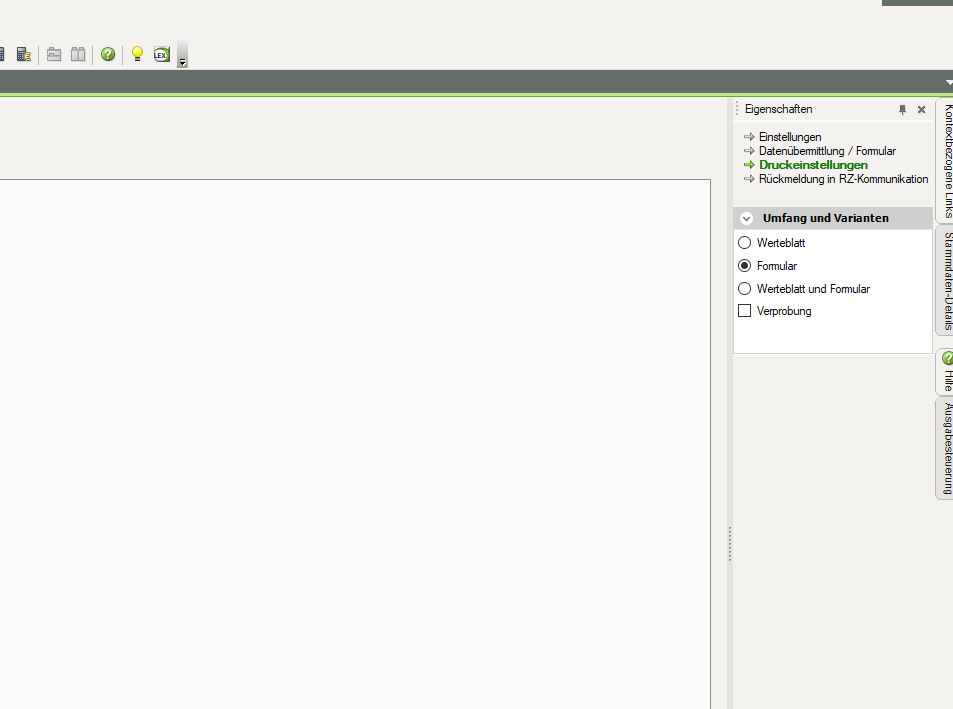Open the toolbar overflow options arrow
This screenshot has height=709, width=953.
182,62
